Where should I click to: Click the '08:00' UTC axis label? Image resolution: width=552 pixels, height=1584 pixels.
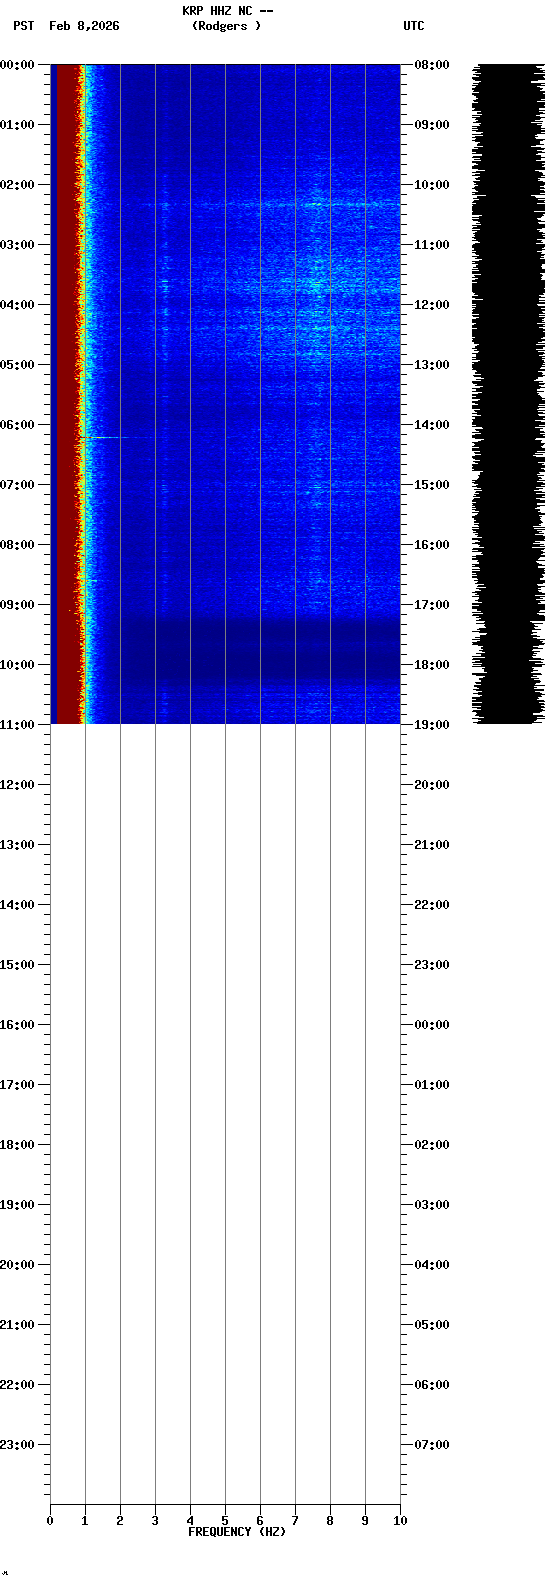click(x=432, y=65)
